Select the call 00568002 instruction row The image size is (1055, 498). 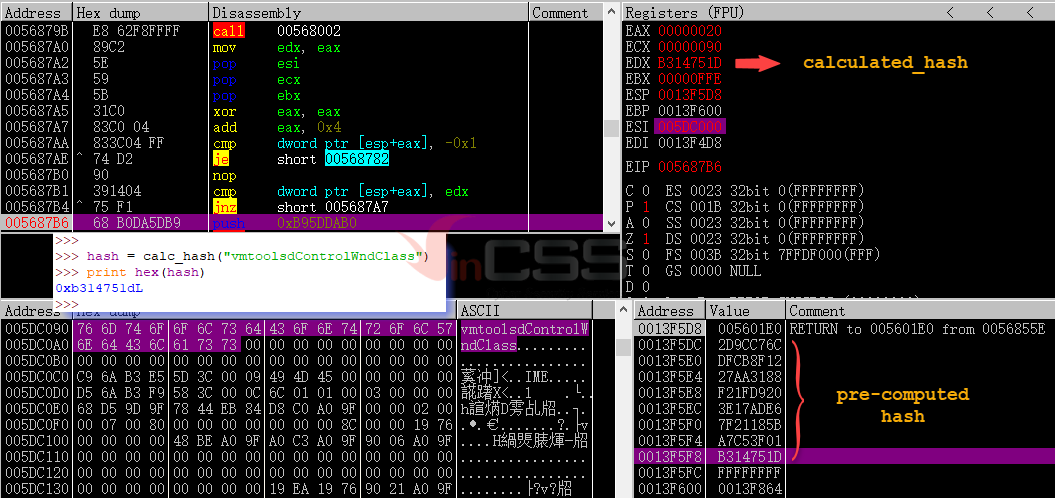301,31
